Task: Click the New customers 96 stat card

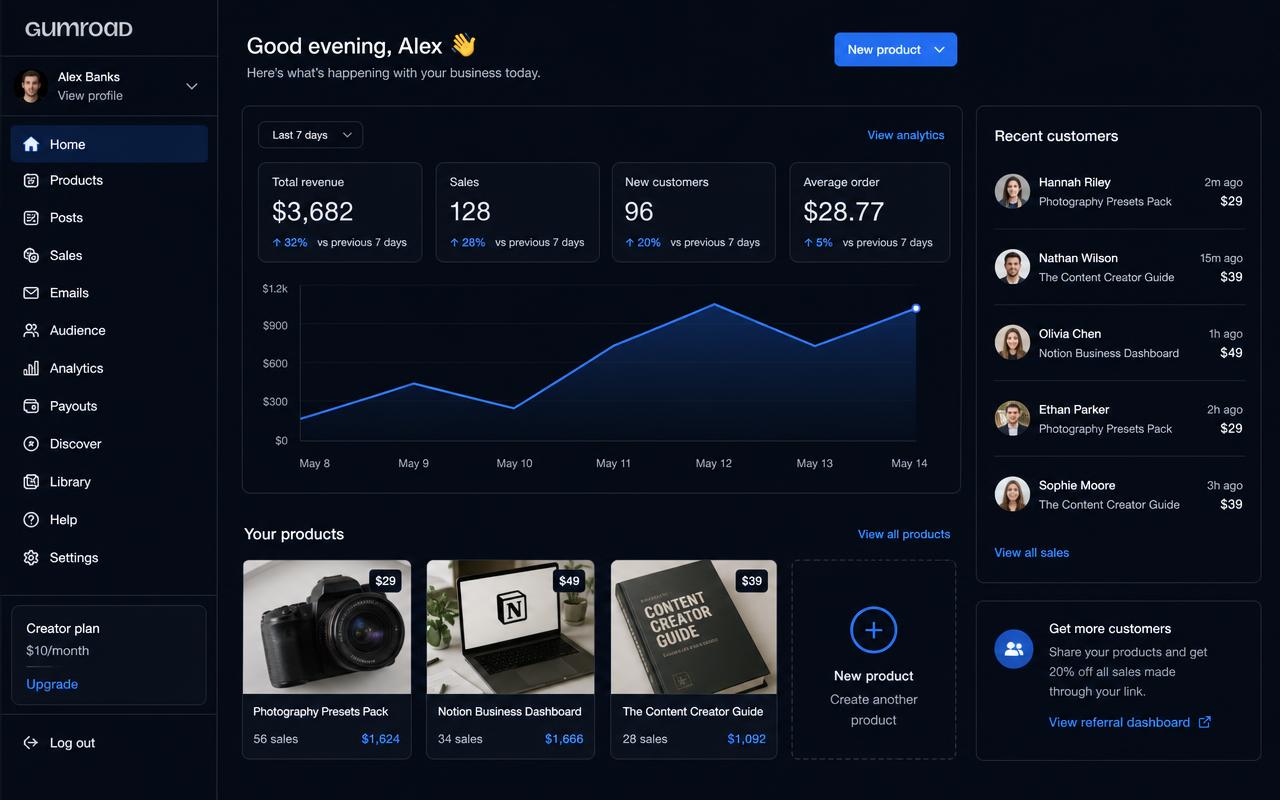Action: tap(694, 213)
